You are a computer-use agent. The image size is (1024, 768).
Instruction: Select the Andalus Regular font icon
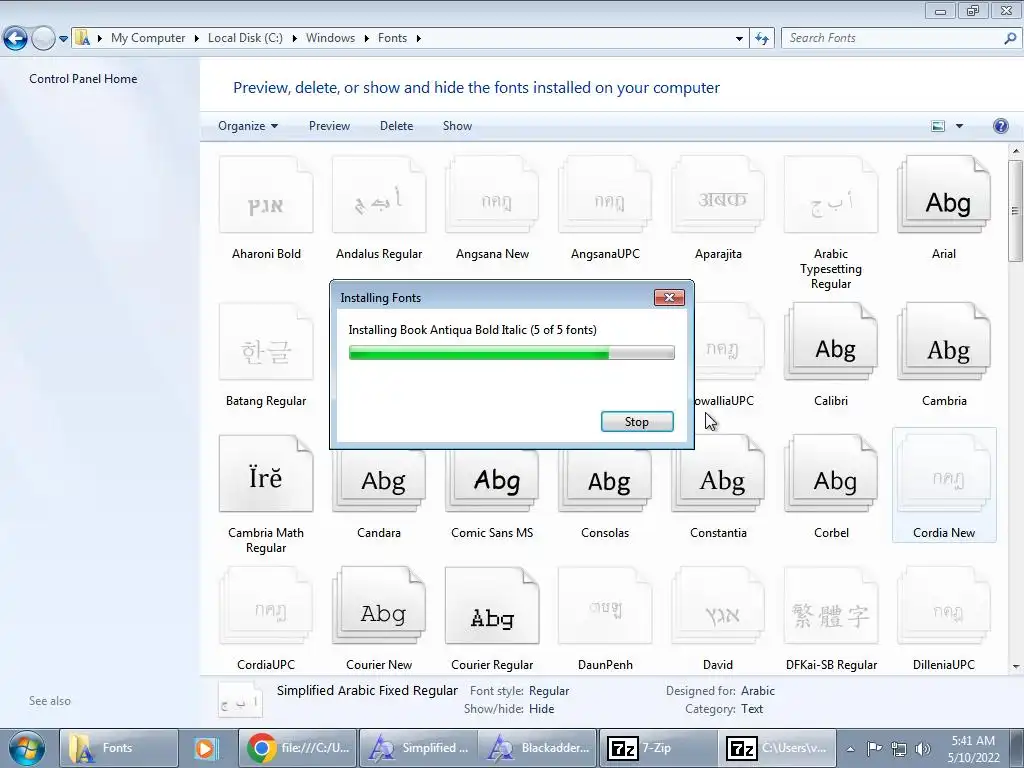[379, 195]
